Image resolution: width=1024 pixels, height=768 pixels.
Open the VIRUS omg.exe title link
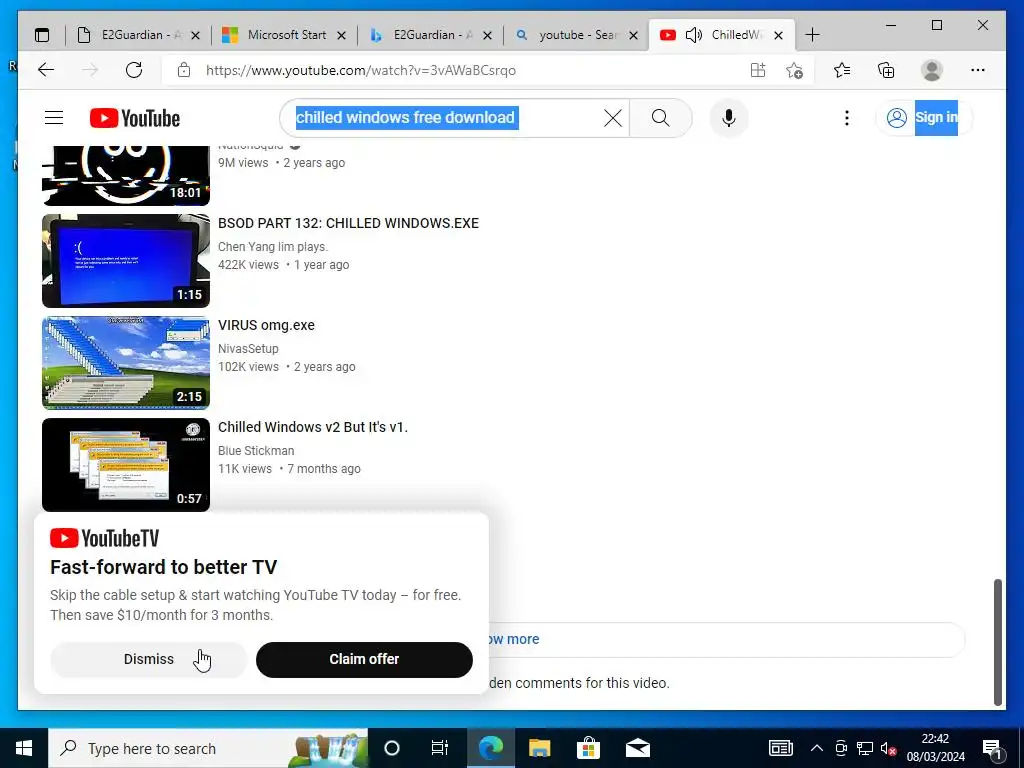tap(266, 325)
